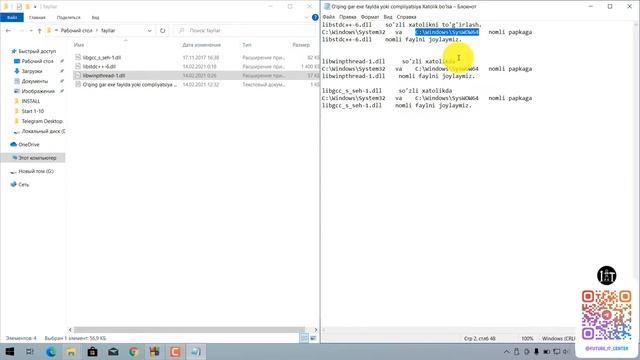
Task: Open Изображения in the navigation pane
Action: tap(38, 91)
